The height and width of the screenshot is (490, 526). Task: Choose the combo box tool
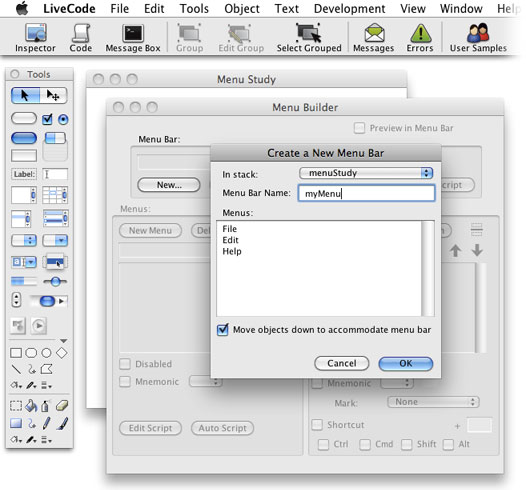tap(24, 262)
